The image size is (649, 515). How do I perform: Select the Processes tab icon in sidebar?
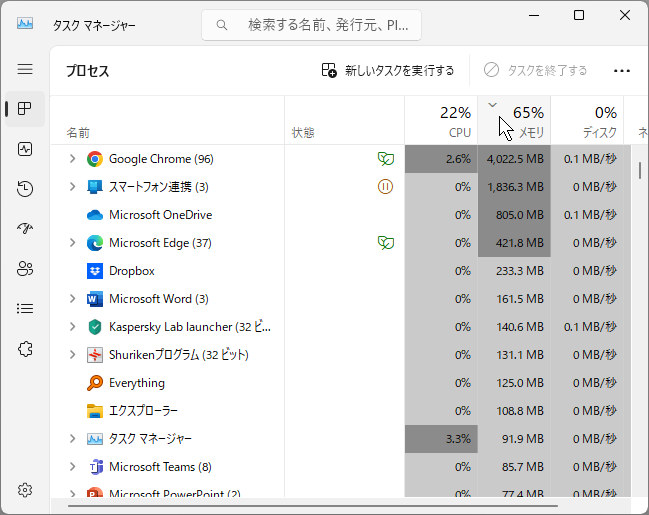(25, 109)
